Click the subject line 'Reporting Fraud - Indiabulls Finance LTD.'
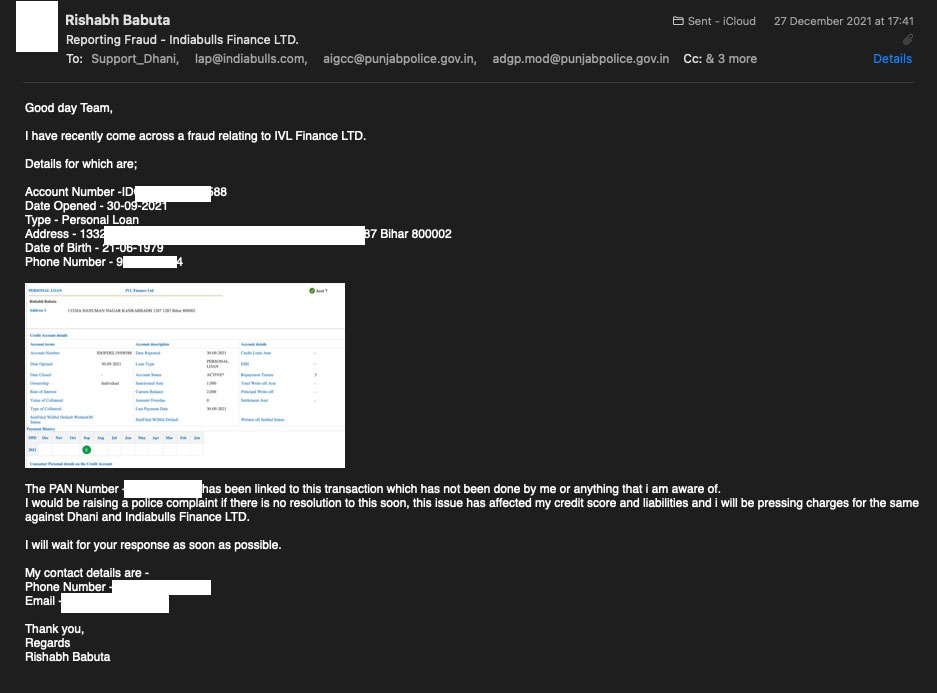 point(182,40)
